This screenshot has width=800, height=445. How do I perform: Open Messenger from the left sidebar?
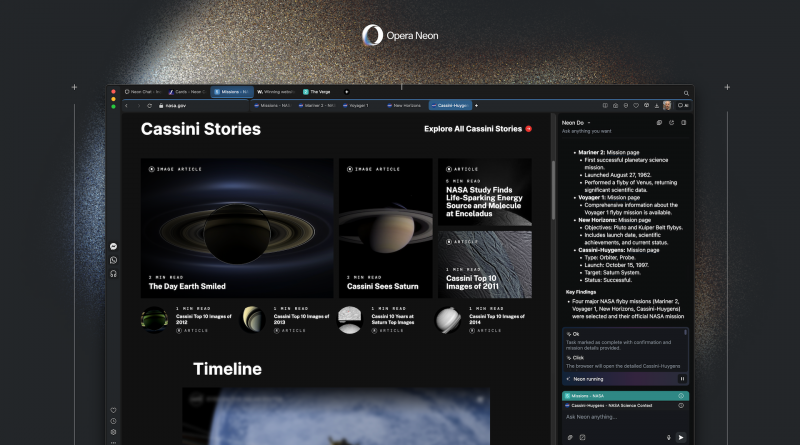pos(114,247)
